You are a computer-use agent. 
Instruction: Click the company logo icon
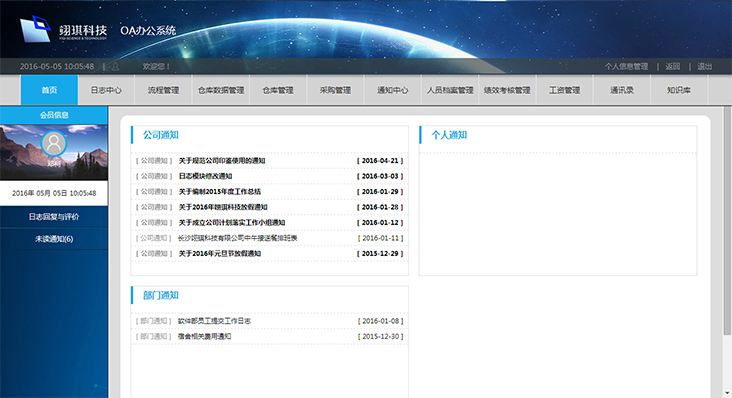pos(35,29)
